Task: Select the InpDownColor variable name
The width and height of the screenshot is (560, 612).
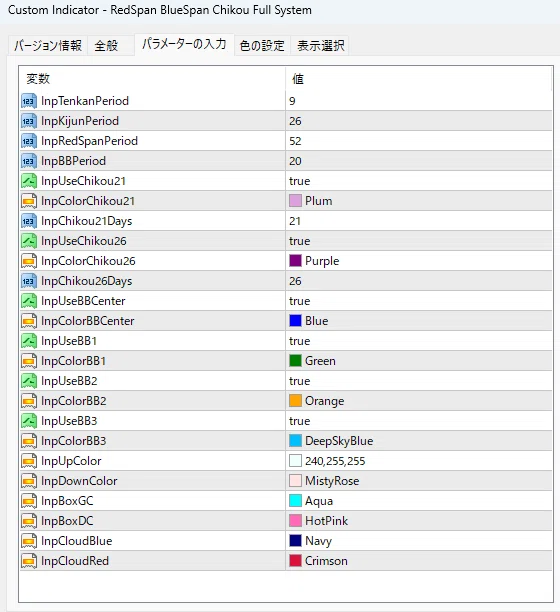Action: (x=79, y=481)
